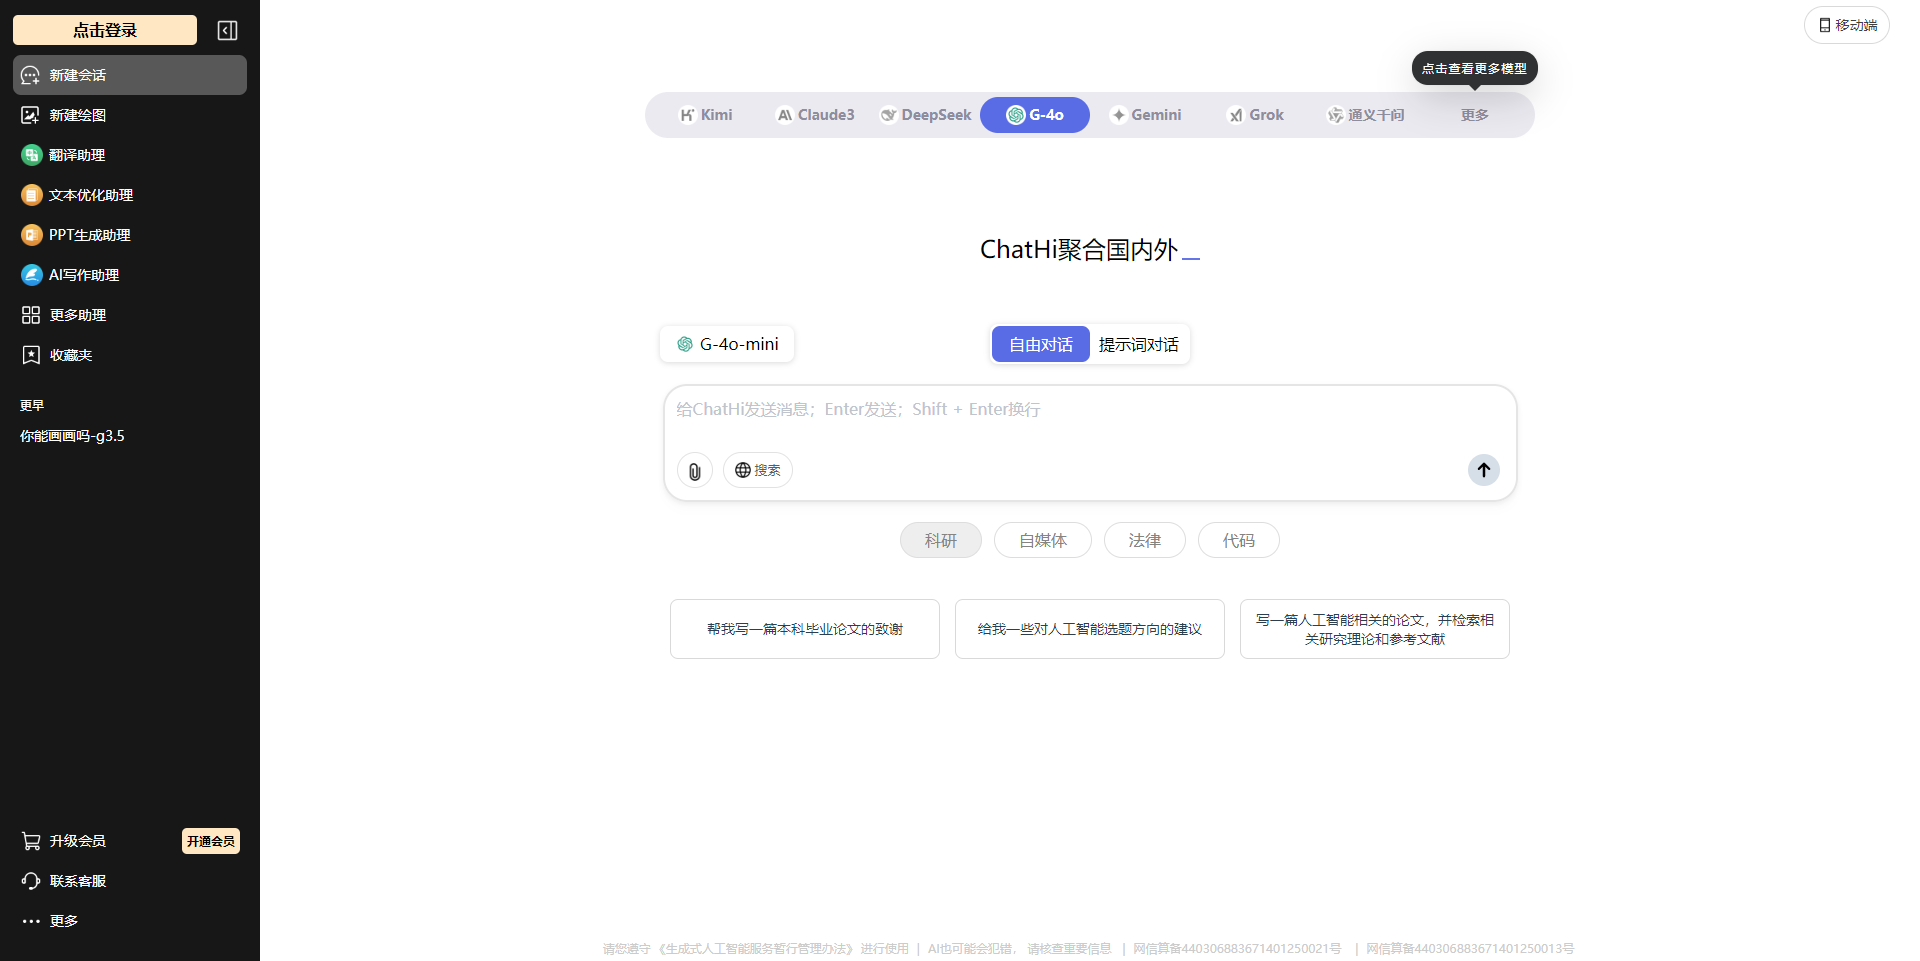Click the 移动端 phone icon
The width and height of the screenshot is (1920, 961).
(x=1825, y=25)
